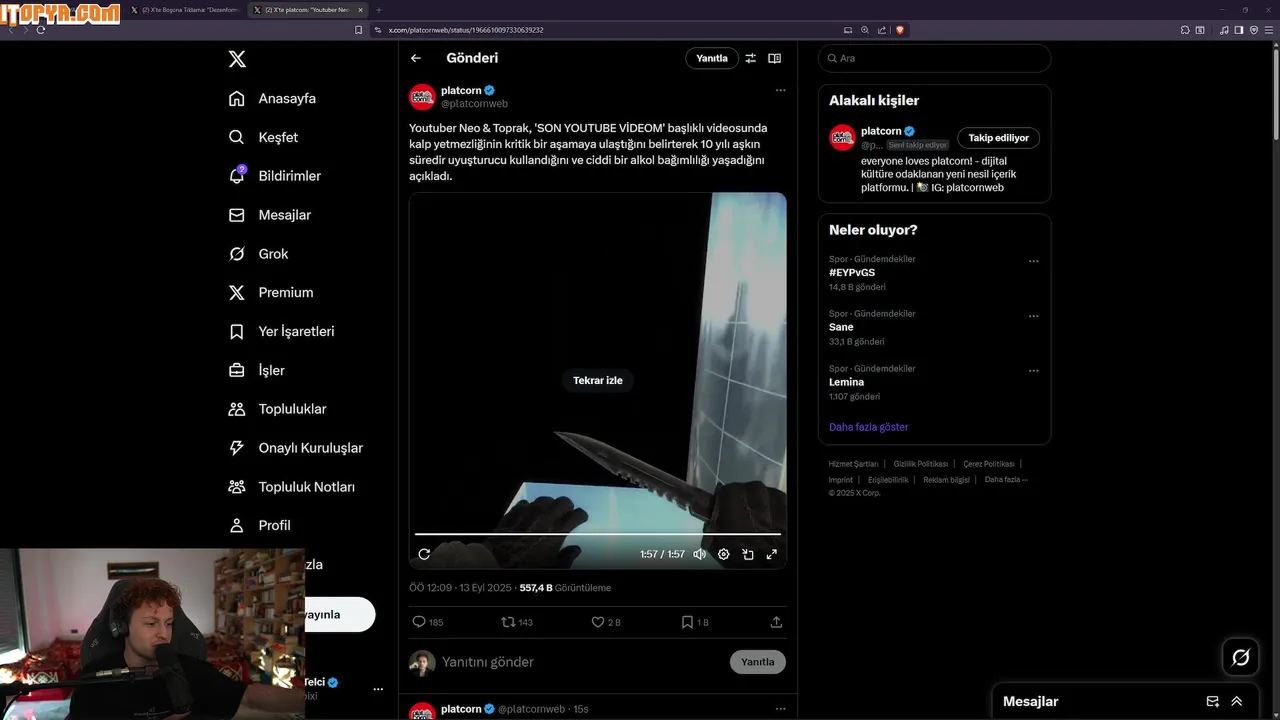1280x720 pixels.
Task: Open Profil page
Action: 259,525
